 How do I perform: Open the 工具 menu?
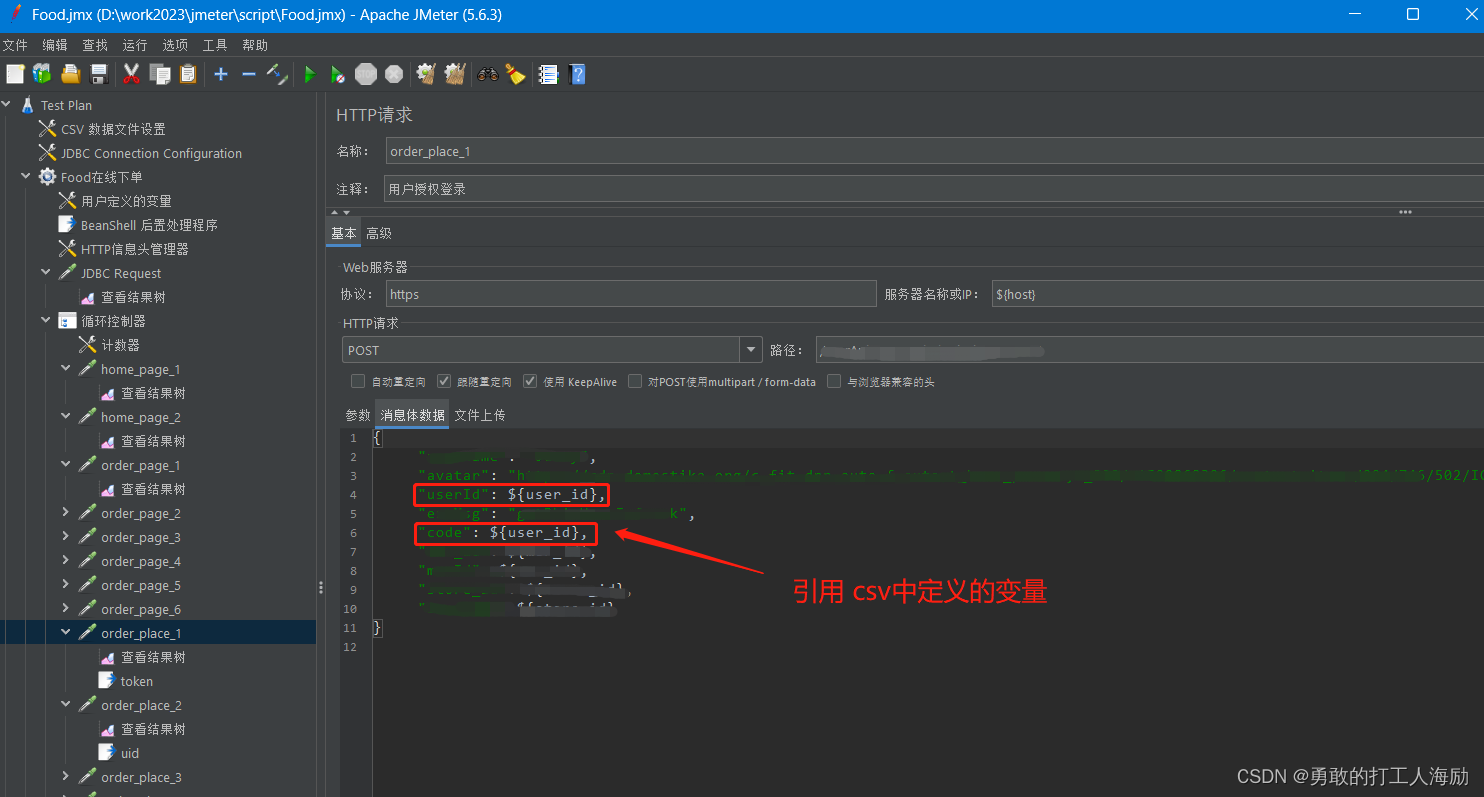[x=215, y=45]
